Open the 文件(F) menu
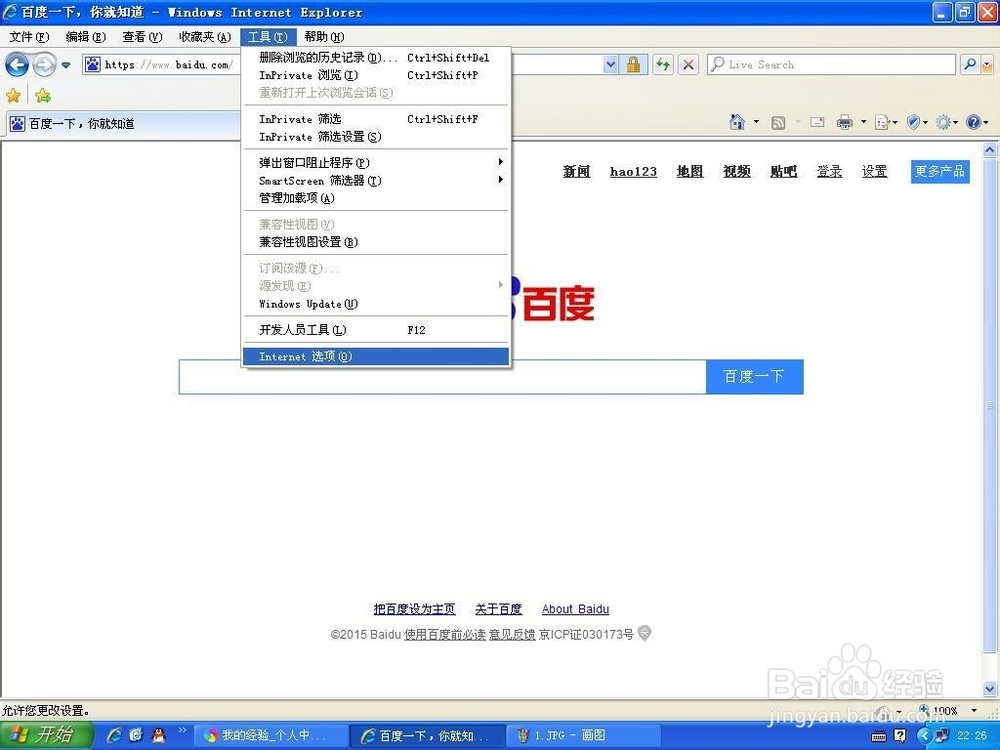1000x750 pixels. pyautogui.click(x=29, y=37)
